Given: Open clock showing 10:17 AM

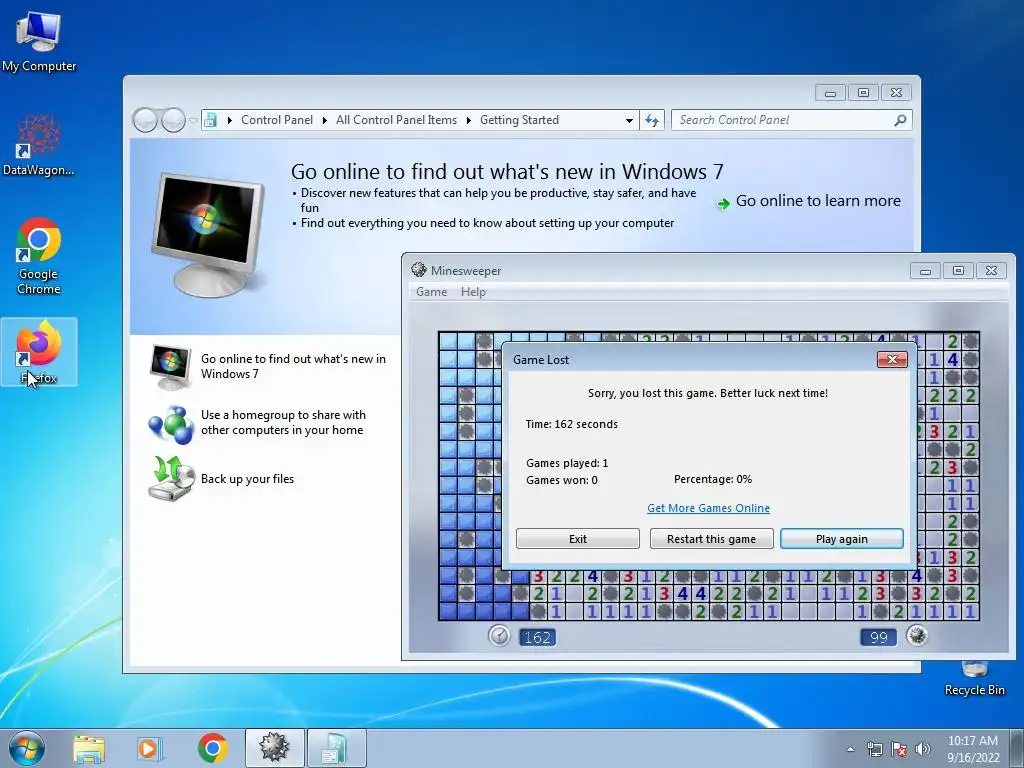Looking at the screenshot, I should (x=973, y=749).
